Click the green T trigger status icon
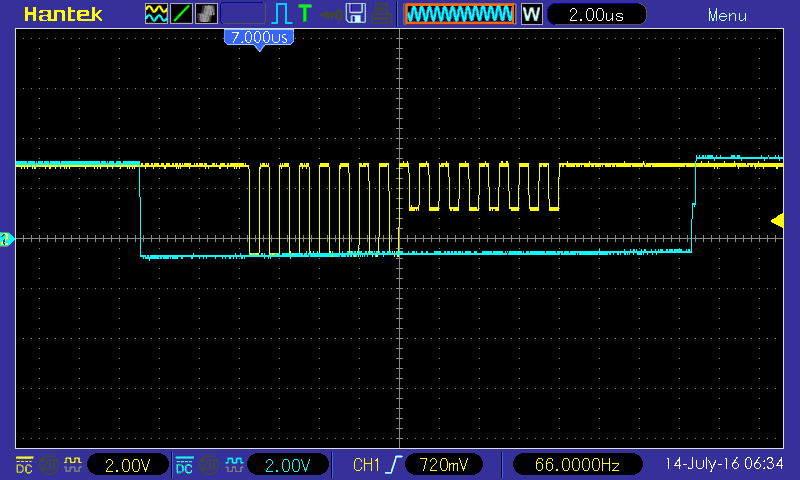 click(x=305, y=13)
